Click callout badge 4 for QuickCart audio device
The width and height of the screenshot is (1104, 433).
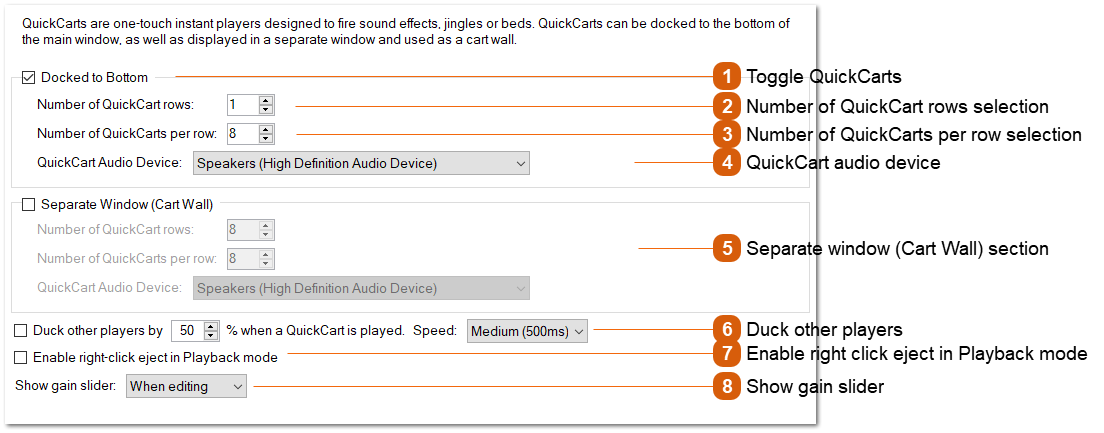point(727,162)
